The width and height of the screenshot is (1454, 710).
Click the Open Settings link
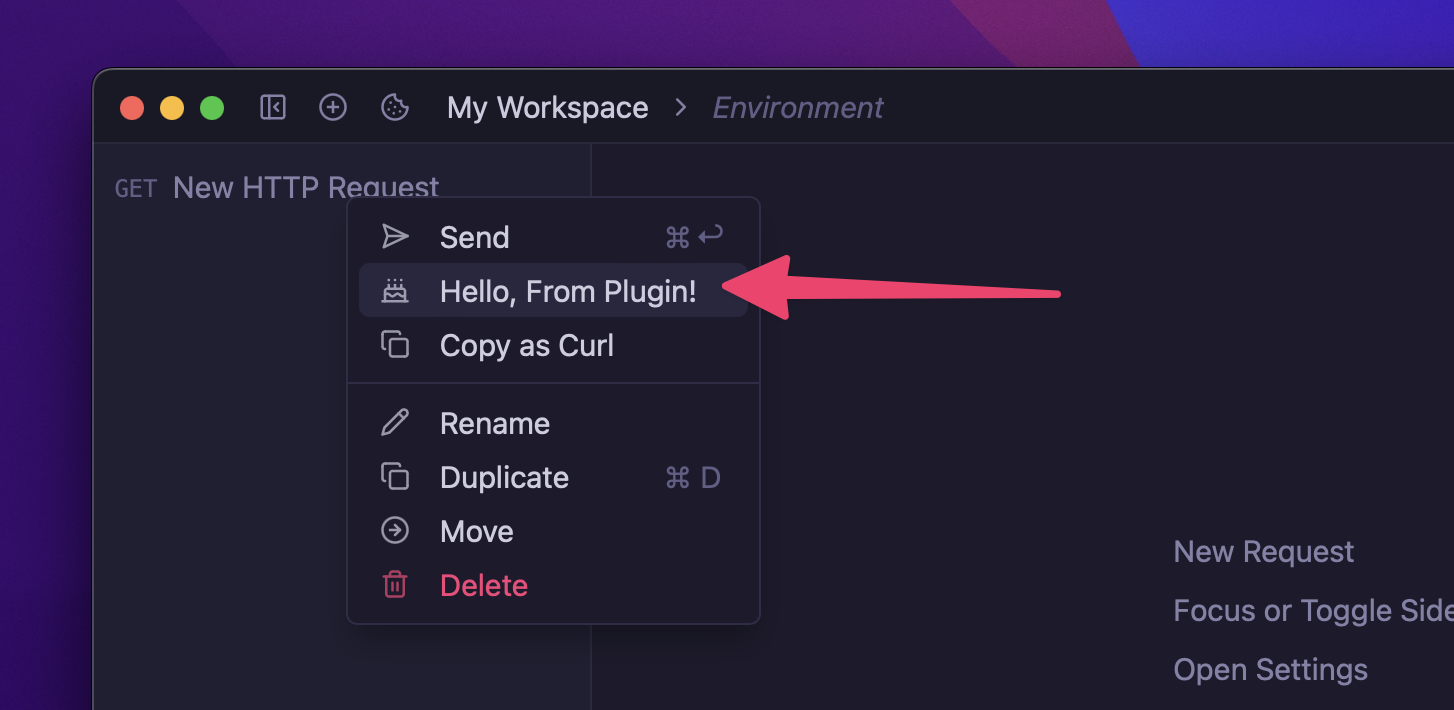tap(1270, 669)
